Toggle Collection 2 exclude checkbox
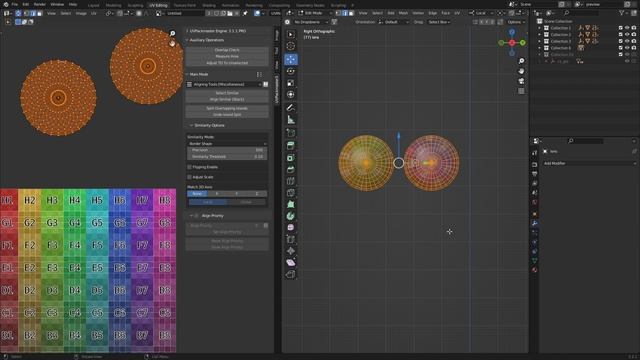Viewport: 640px width, 360px height. 620,35
